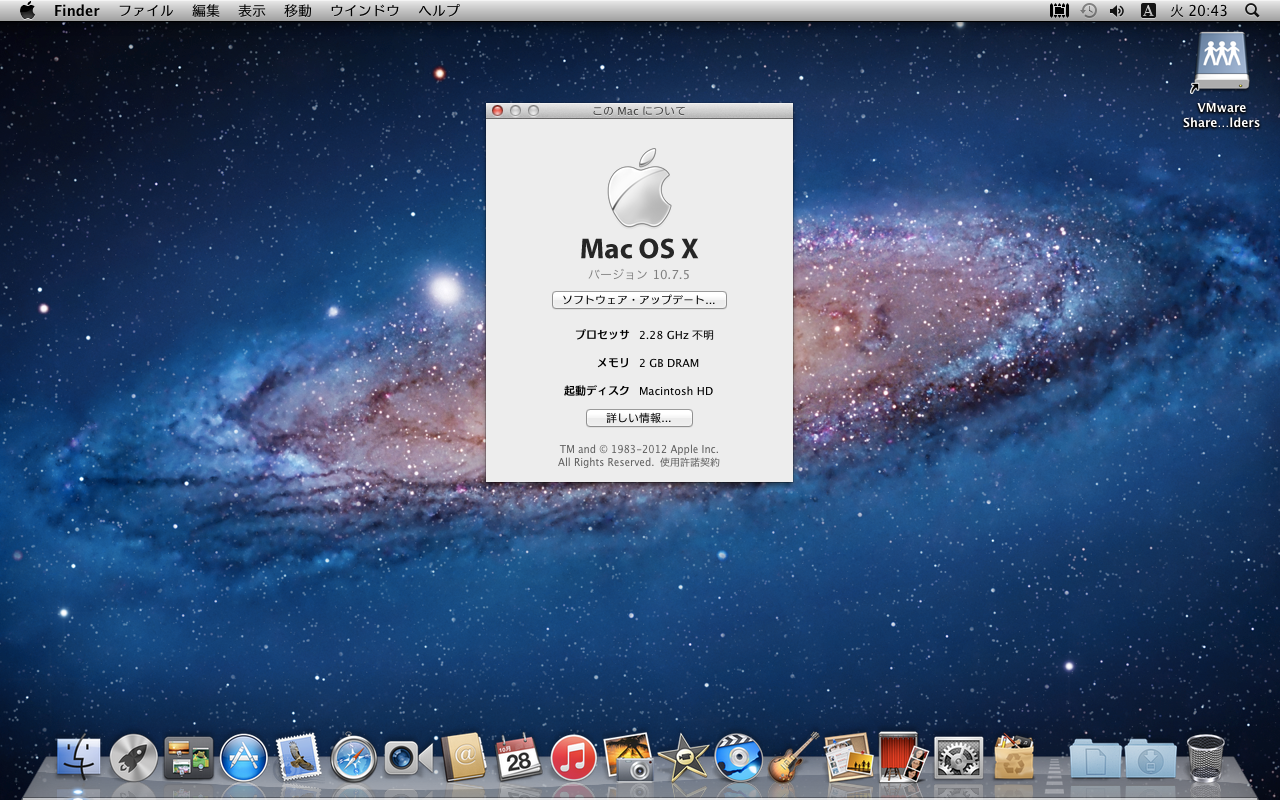Open iCal calendar showing 28

(518, 759)
